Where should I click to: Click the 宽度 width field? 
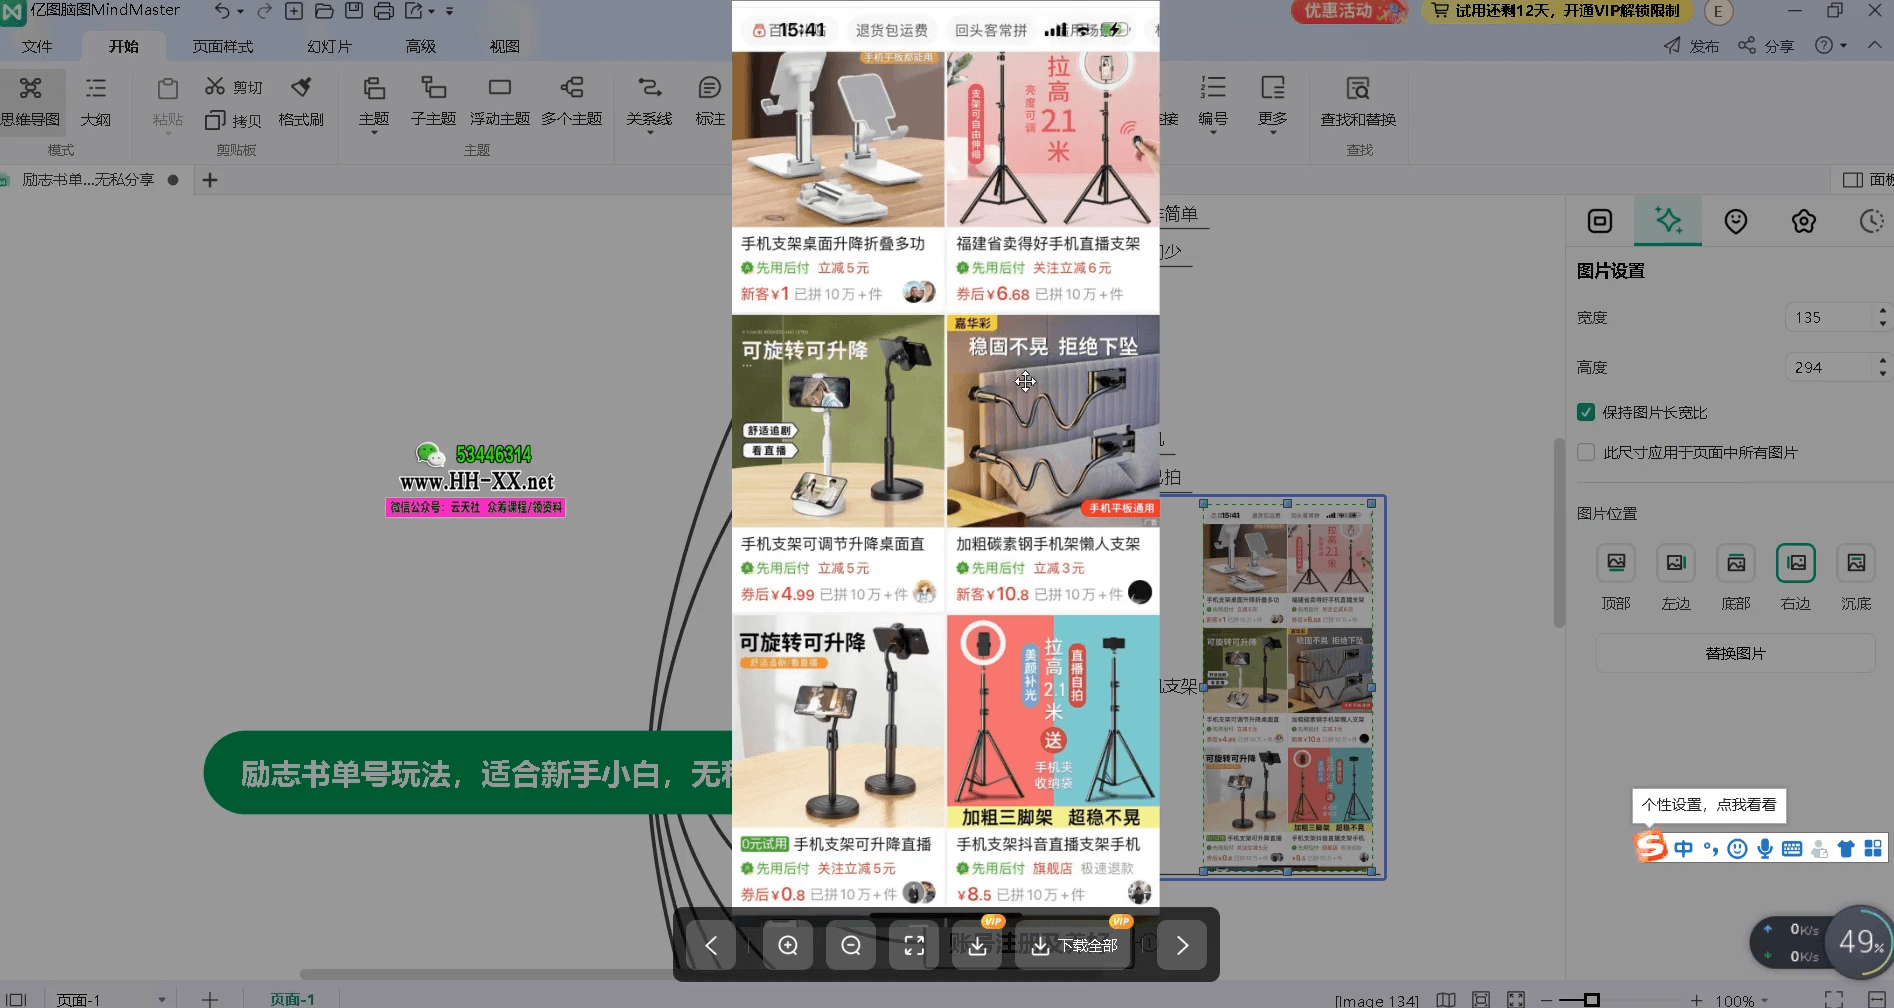[x=1837, y=317]
